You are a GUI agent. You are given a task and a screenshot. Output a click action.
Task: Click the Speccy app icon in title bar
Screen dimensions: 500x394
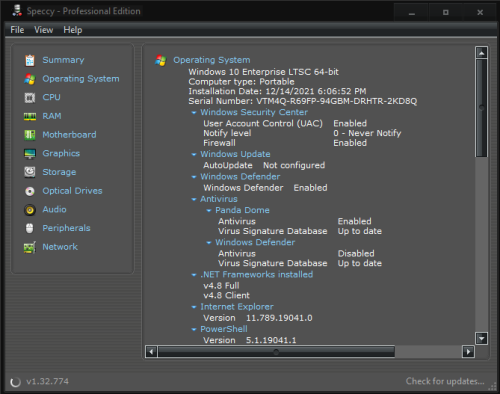pos(17,11)
